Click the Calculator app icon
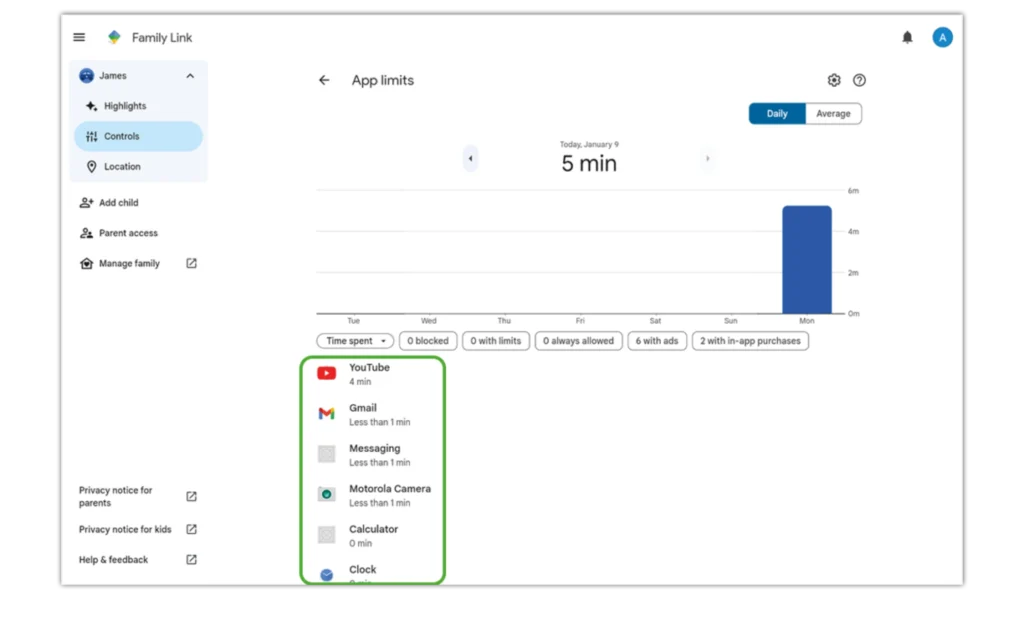 (x=327, y=535)
